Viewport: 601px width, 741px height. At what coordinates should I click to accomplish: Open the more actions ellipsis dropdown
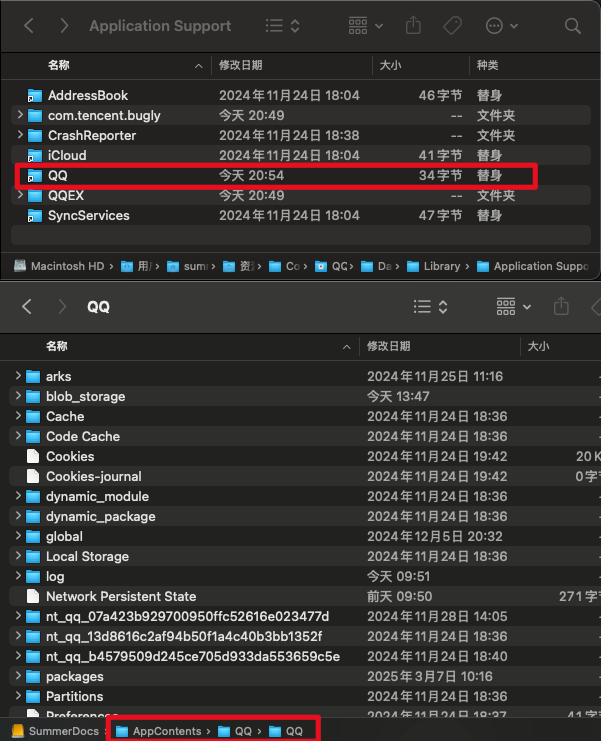499,27
